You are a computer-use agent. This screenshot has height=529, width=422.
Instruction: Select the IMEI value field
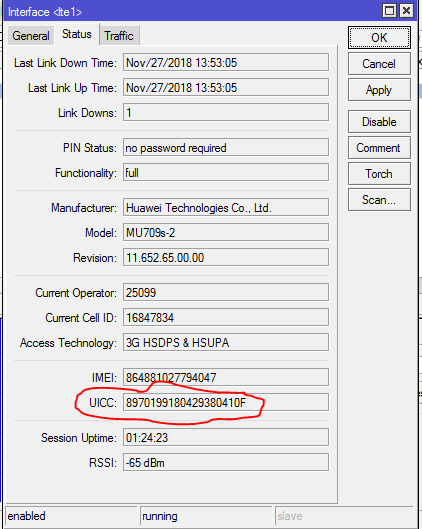pos(226,377)
